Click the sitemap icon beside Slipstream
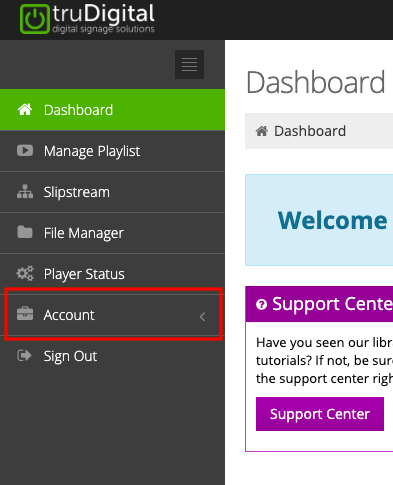Screen dimensions: 393x485 tap(25, 191)
